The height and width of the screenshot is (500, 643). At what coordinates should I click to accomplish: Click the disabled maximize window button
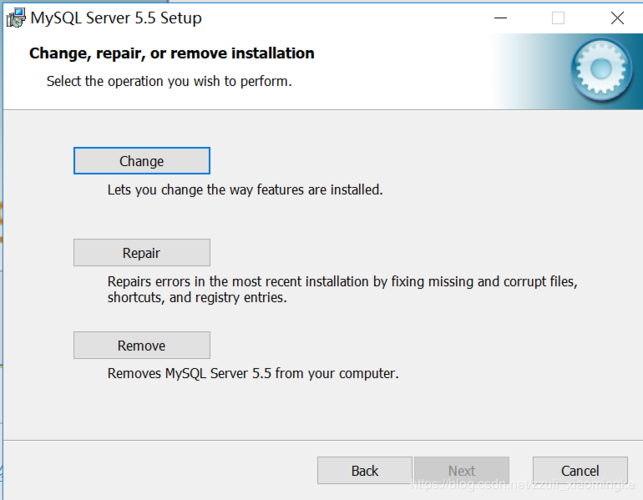coord(558,18)
